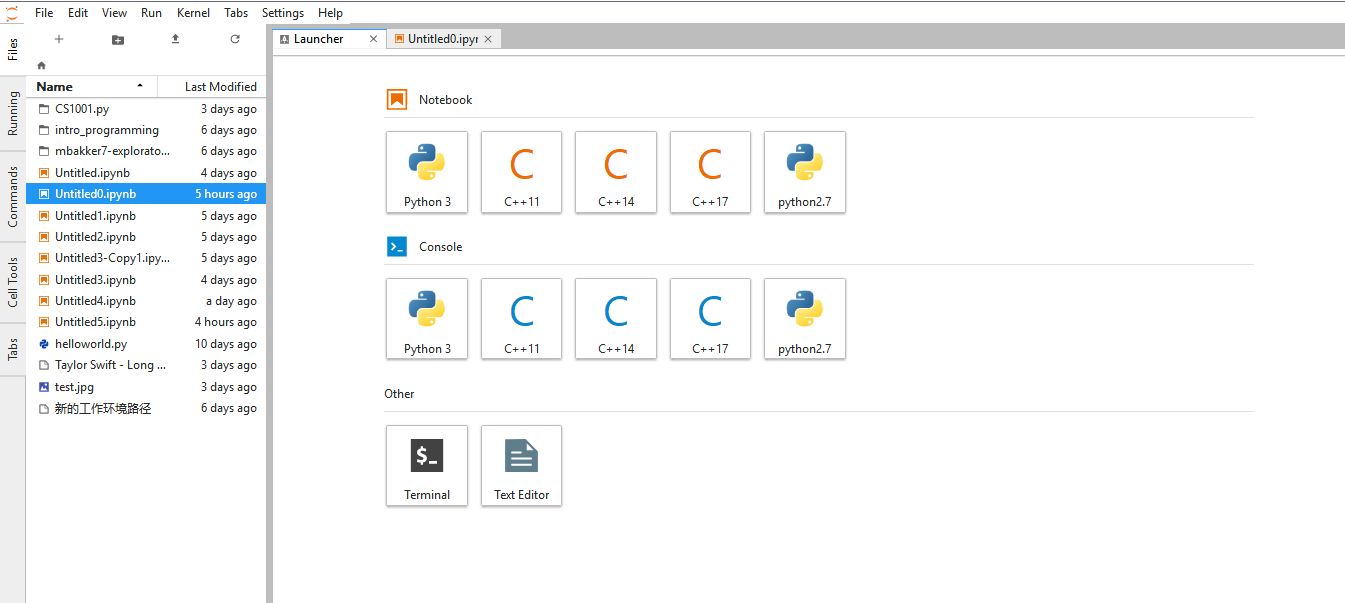Open the File menu

[x=44, y=13]
